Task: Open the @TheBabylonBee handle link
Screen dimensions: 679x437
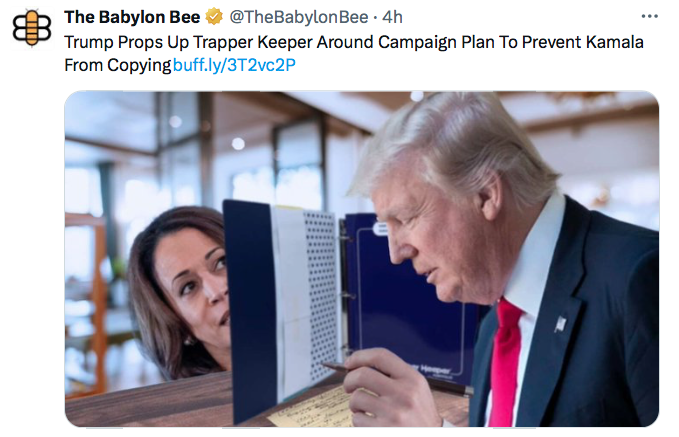Action: point(299,17)
